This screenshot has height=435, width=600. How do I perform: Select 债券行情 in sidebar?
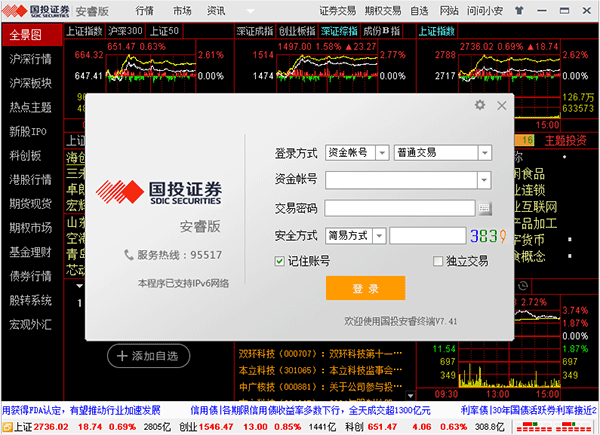pyautogui.click(x=30, y=276)
